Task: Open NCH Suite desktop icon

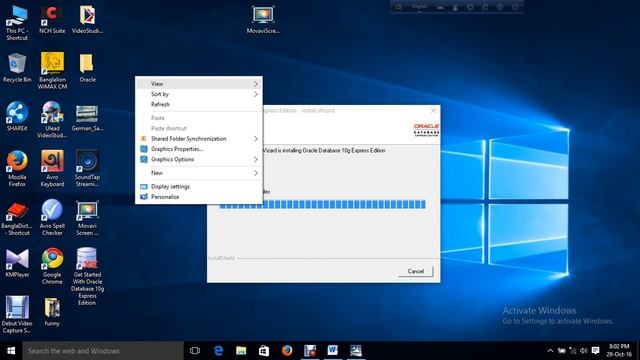Action: [x=52, y=20]
